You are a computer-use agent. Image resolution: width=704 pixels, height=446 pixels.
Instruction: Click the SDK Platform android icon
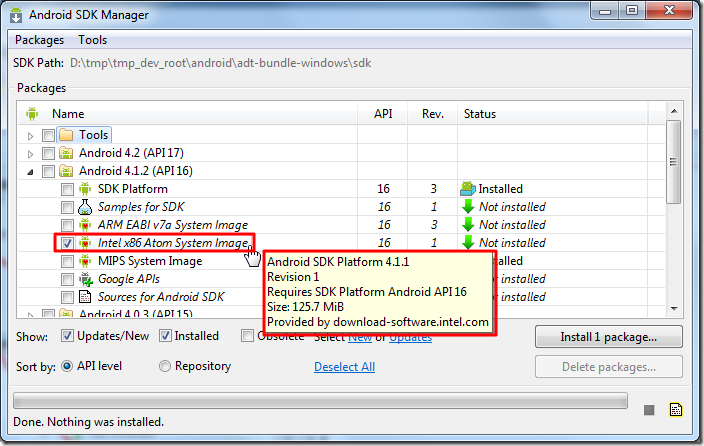pos(85,189)
